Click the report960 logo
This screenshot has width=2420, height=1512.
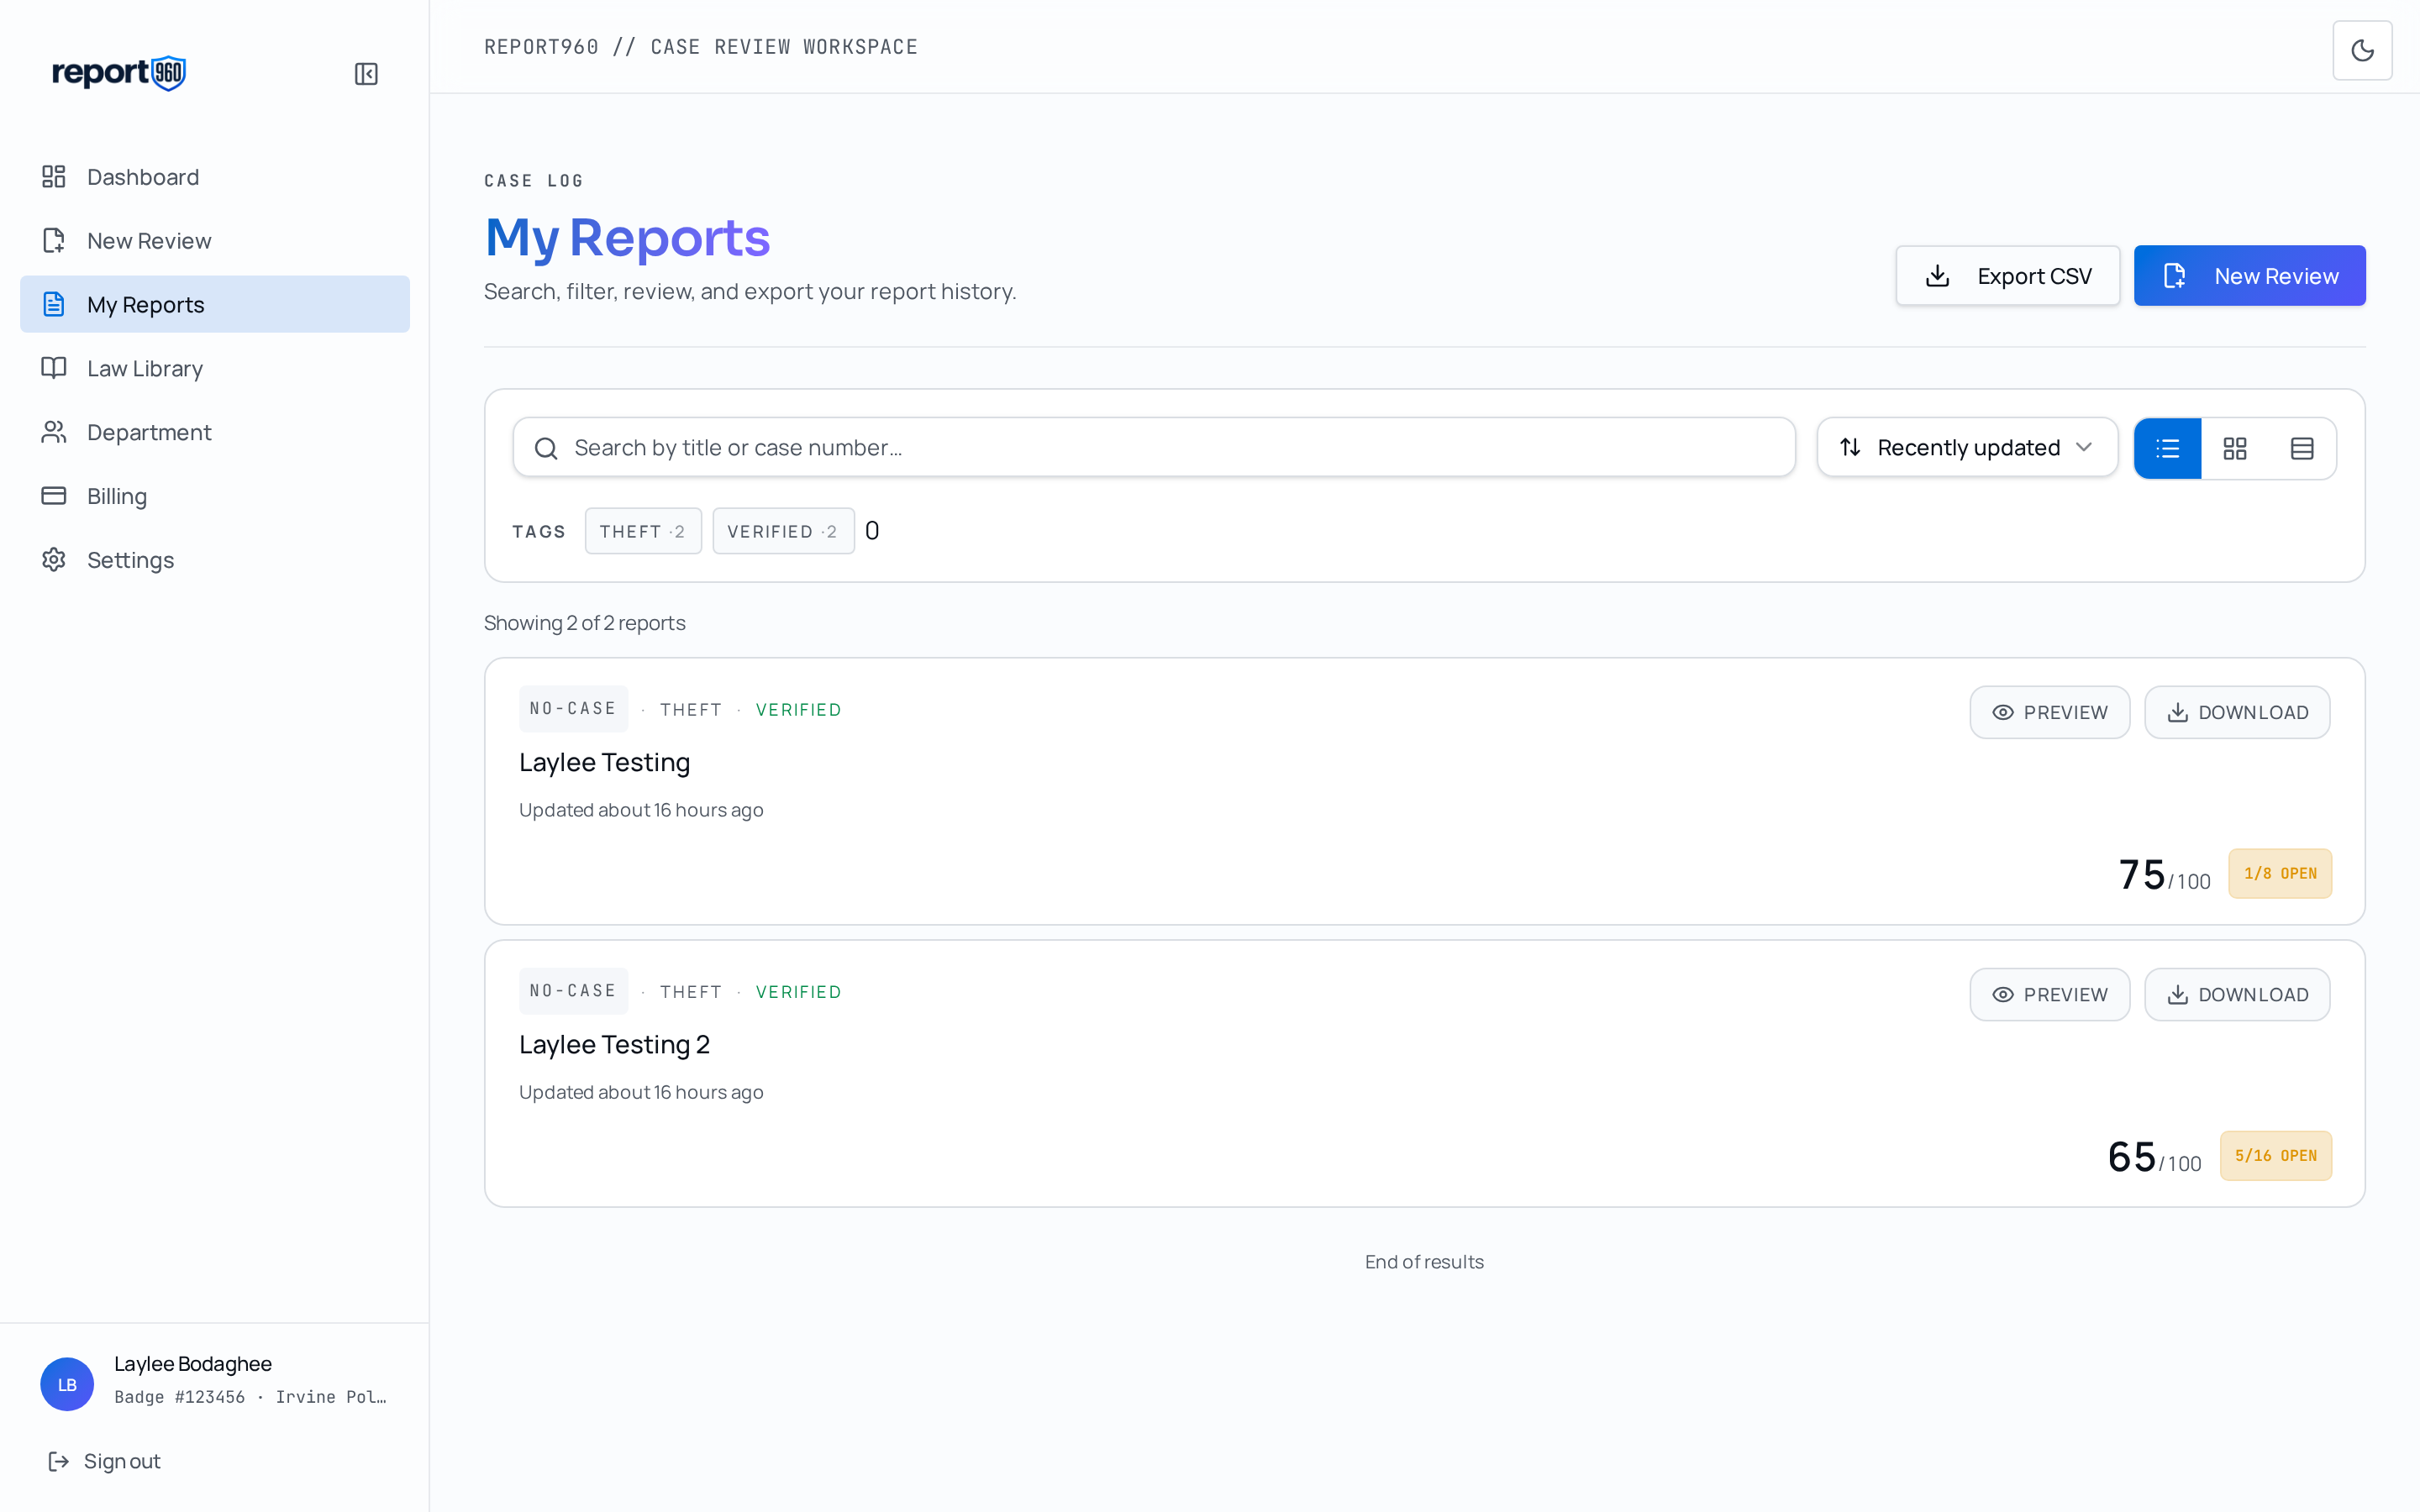[119, 73]
